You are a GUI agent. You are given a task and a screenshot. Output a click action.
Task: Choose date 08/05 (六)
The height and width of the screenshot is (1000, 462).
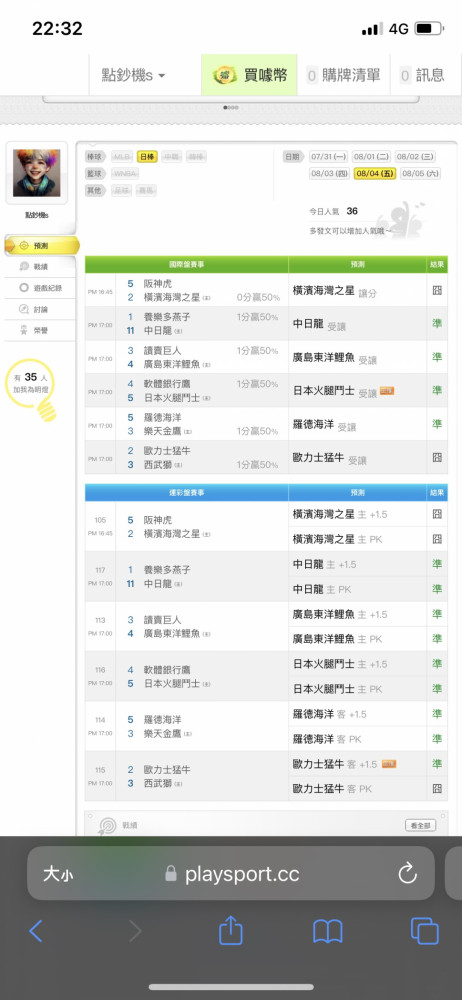[421, 173]
